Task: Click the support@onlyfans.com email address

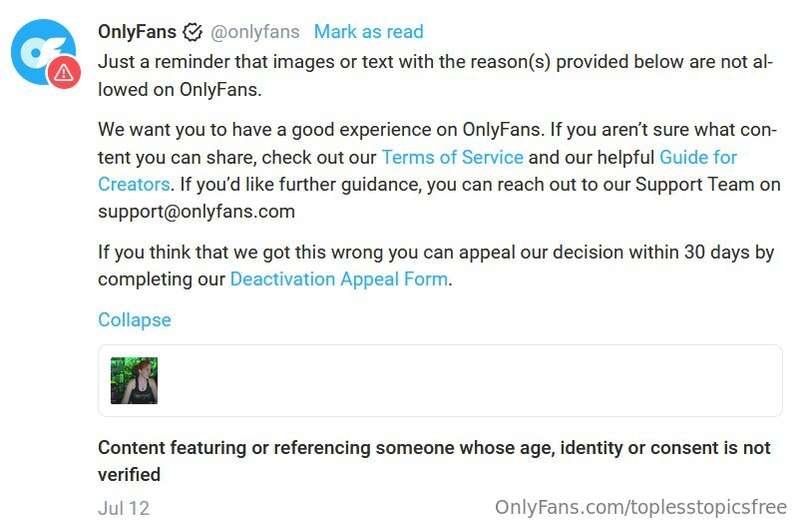Action: [196, 211]
